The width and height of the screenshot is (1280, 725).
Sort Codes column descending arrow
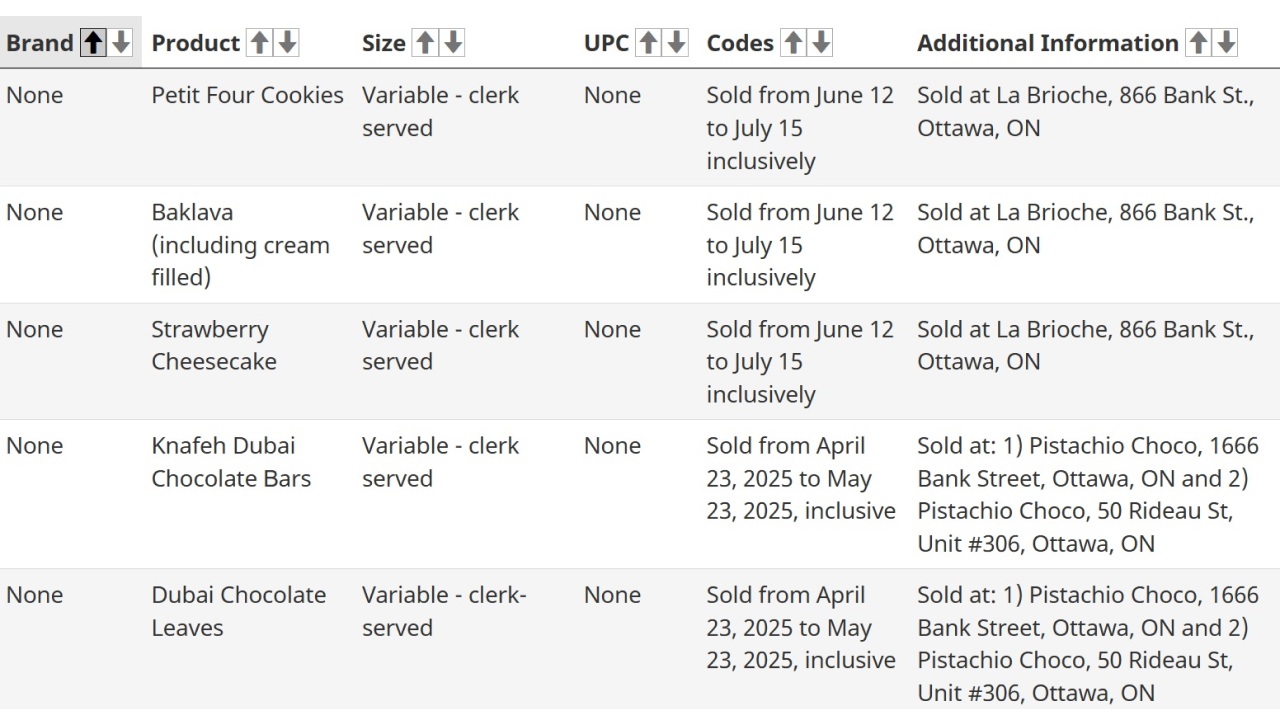point(821,43)
